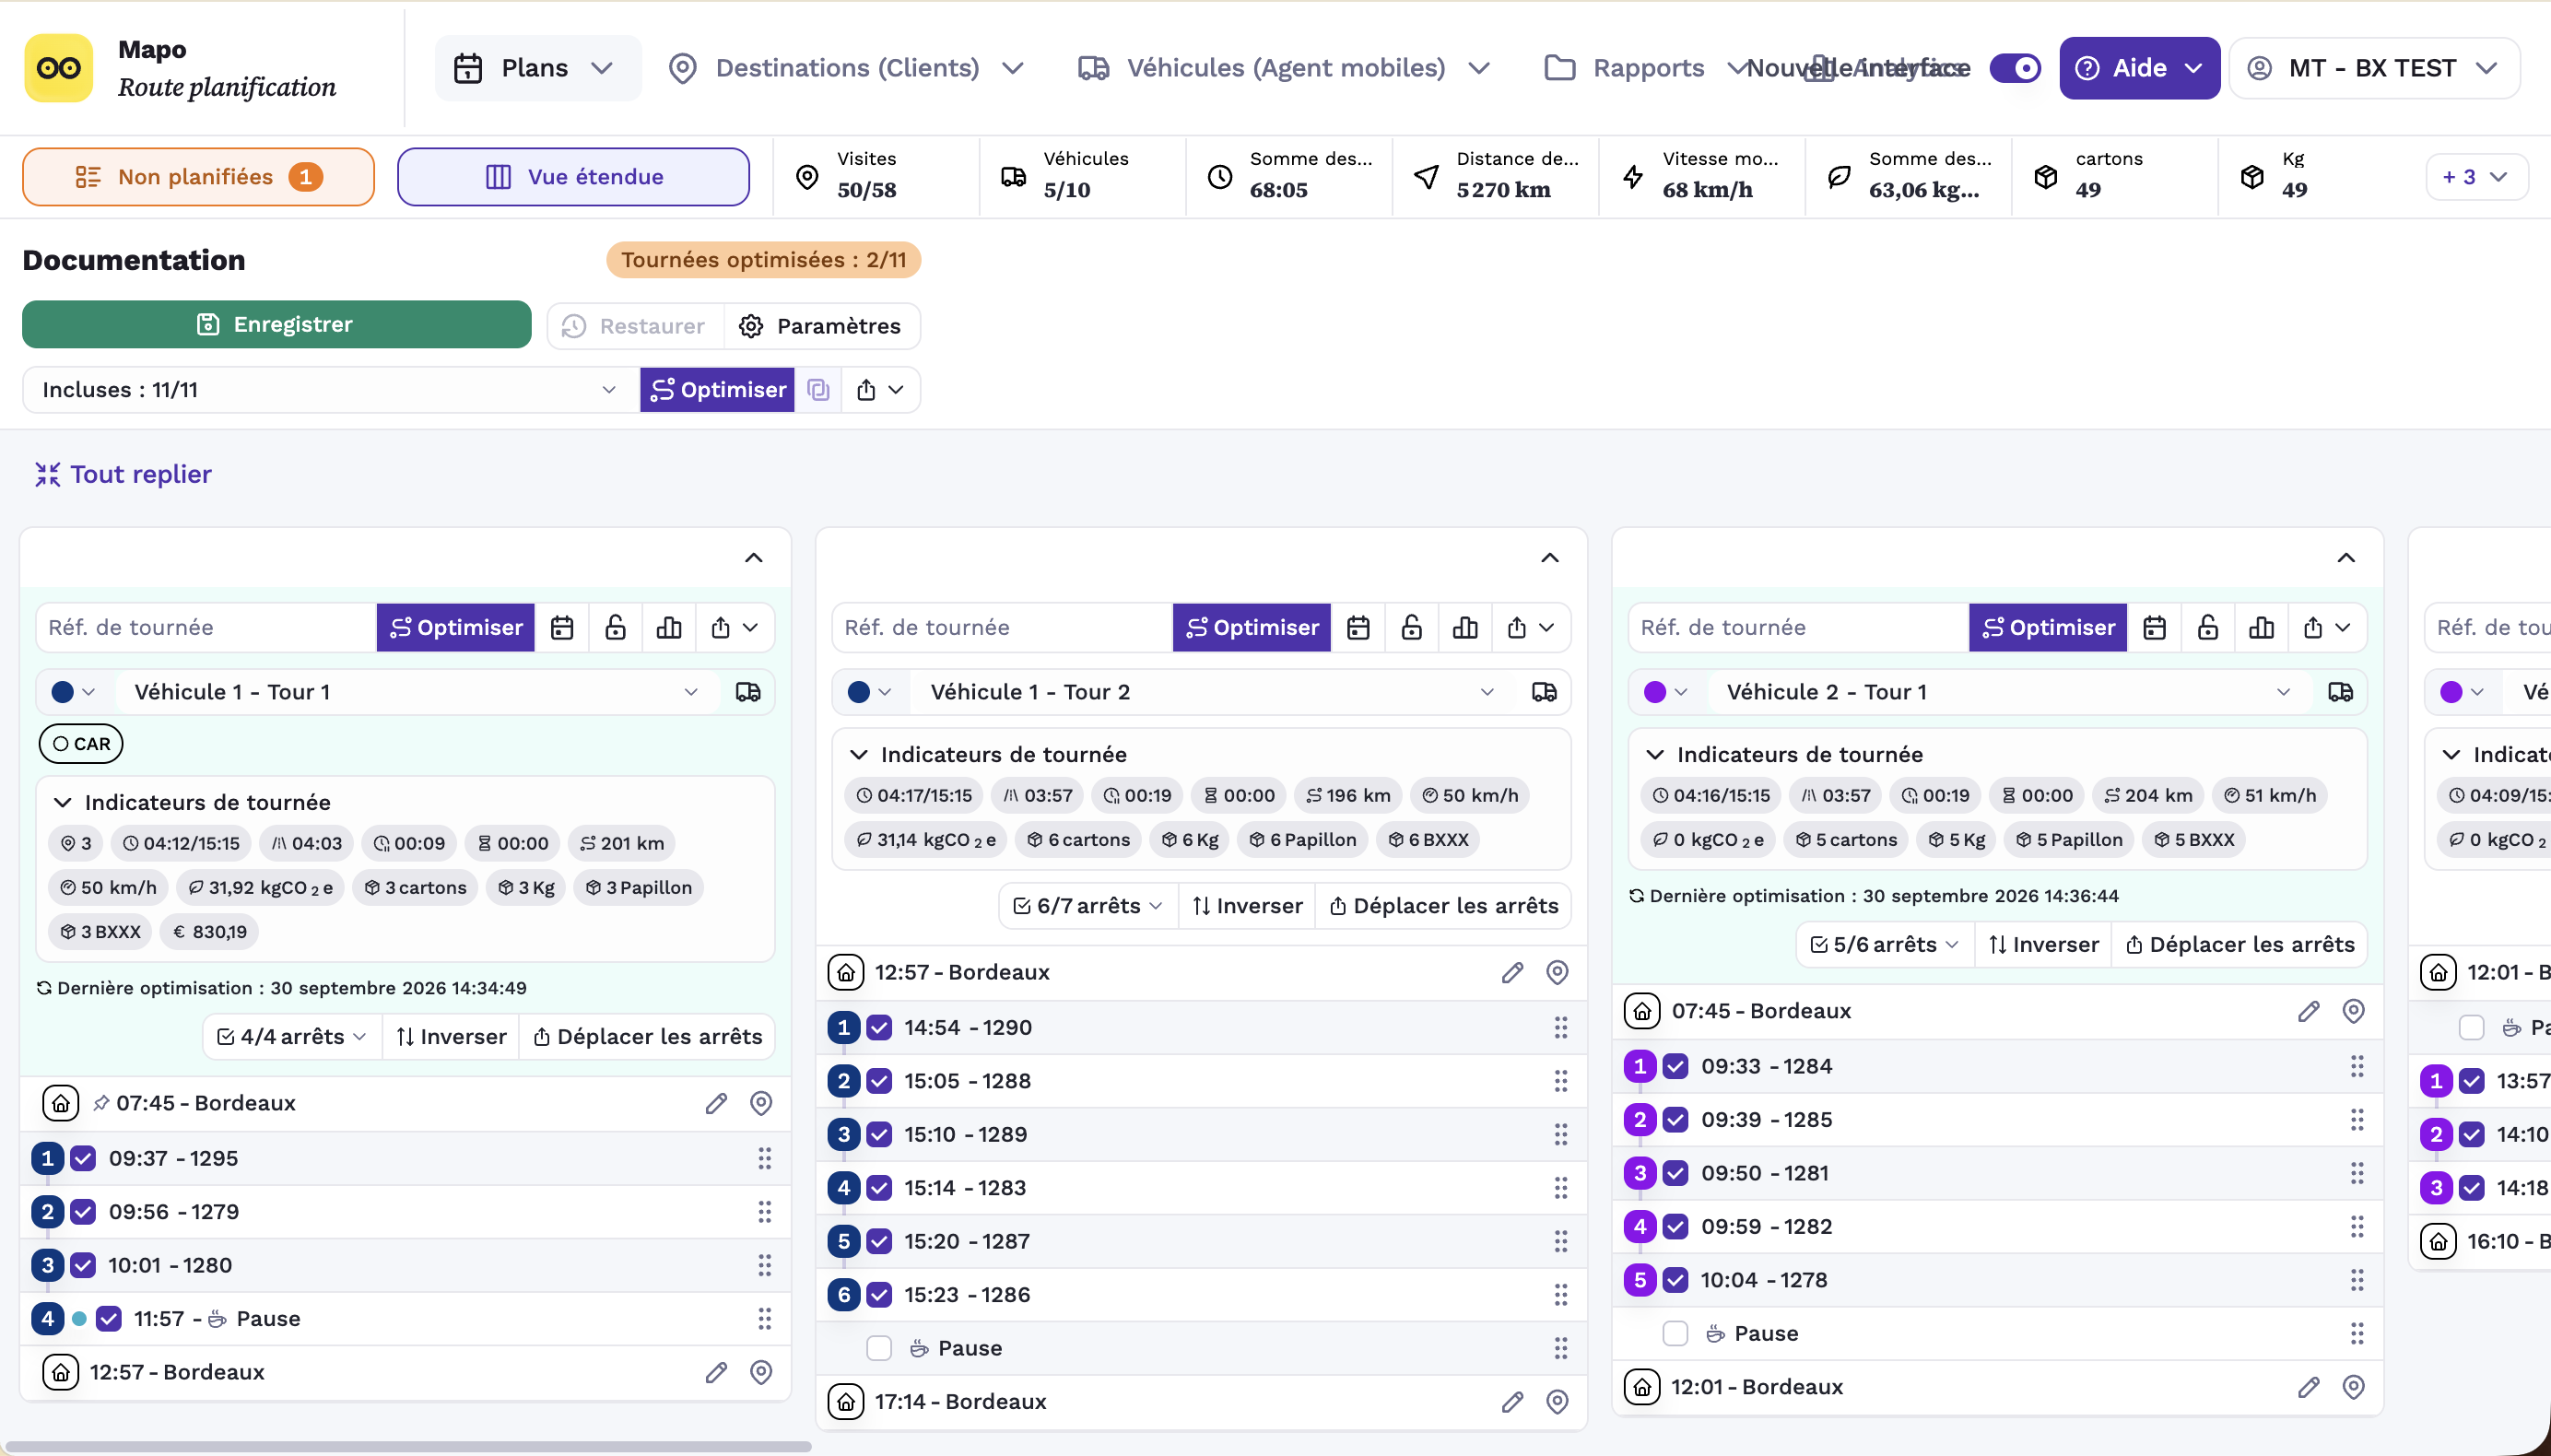The width and height of the screenshot is (2551, 1456).
Task: Click truck icon beside Véhicule 1 - Tour 1
Action: (748, 692)
